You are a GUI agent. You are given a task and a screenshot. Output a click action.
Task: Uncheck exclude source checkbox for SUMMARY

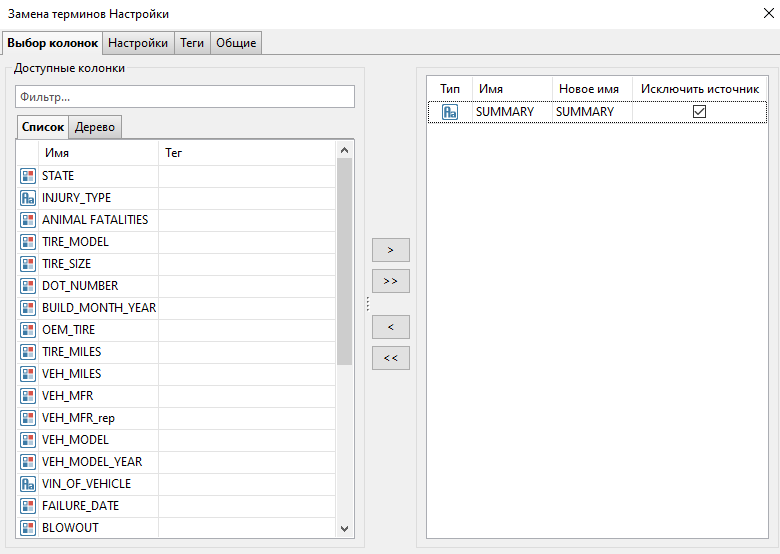click(700, 112)
